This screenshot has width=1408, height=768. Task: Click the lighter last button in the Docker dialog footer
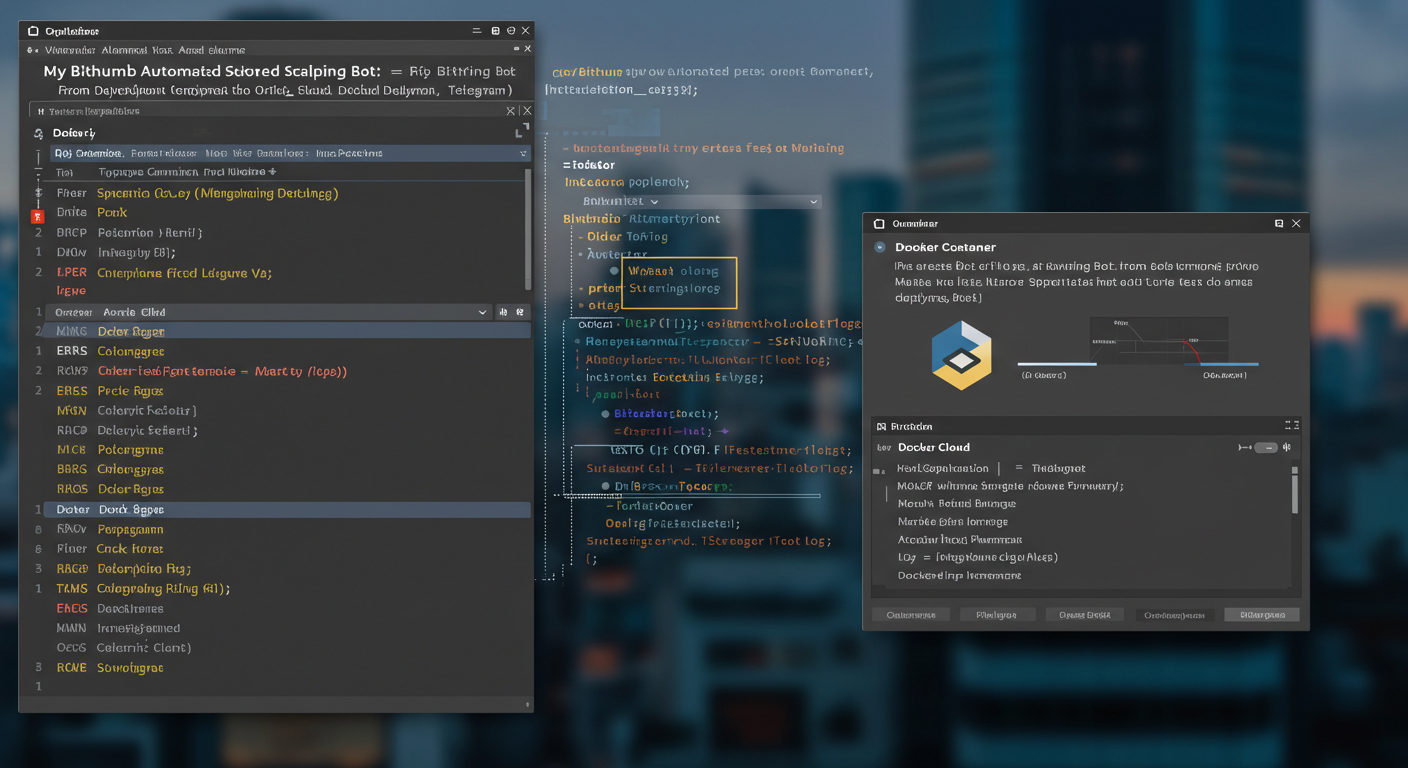tap(1262, 615)
